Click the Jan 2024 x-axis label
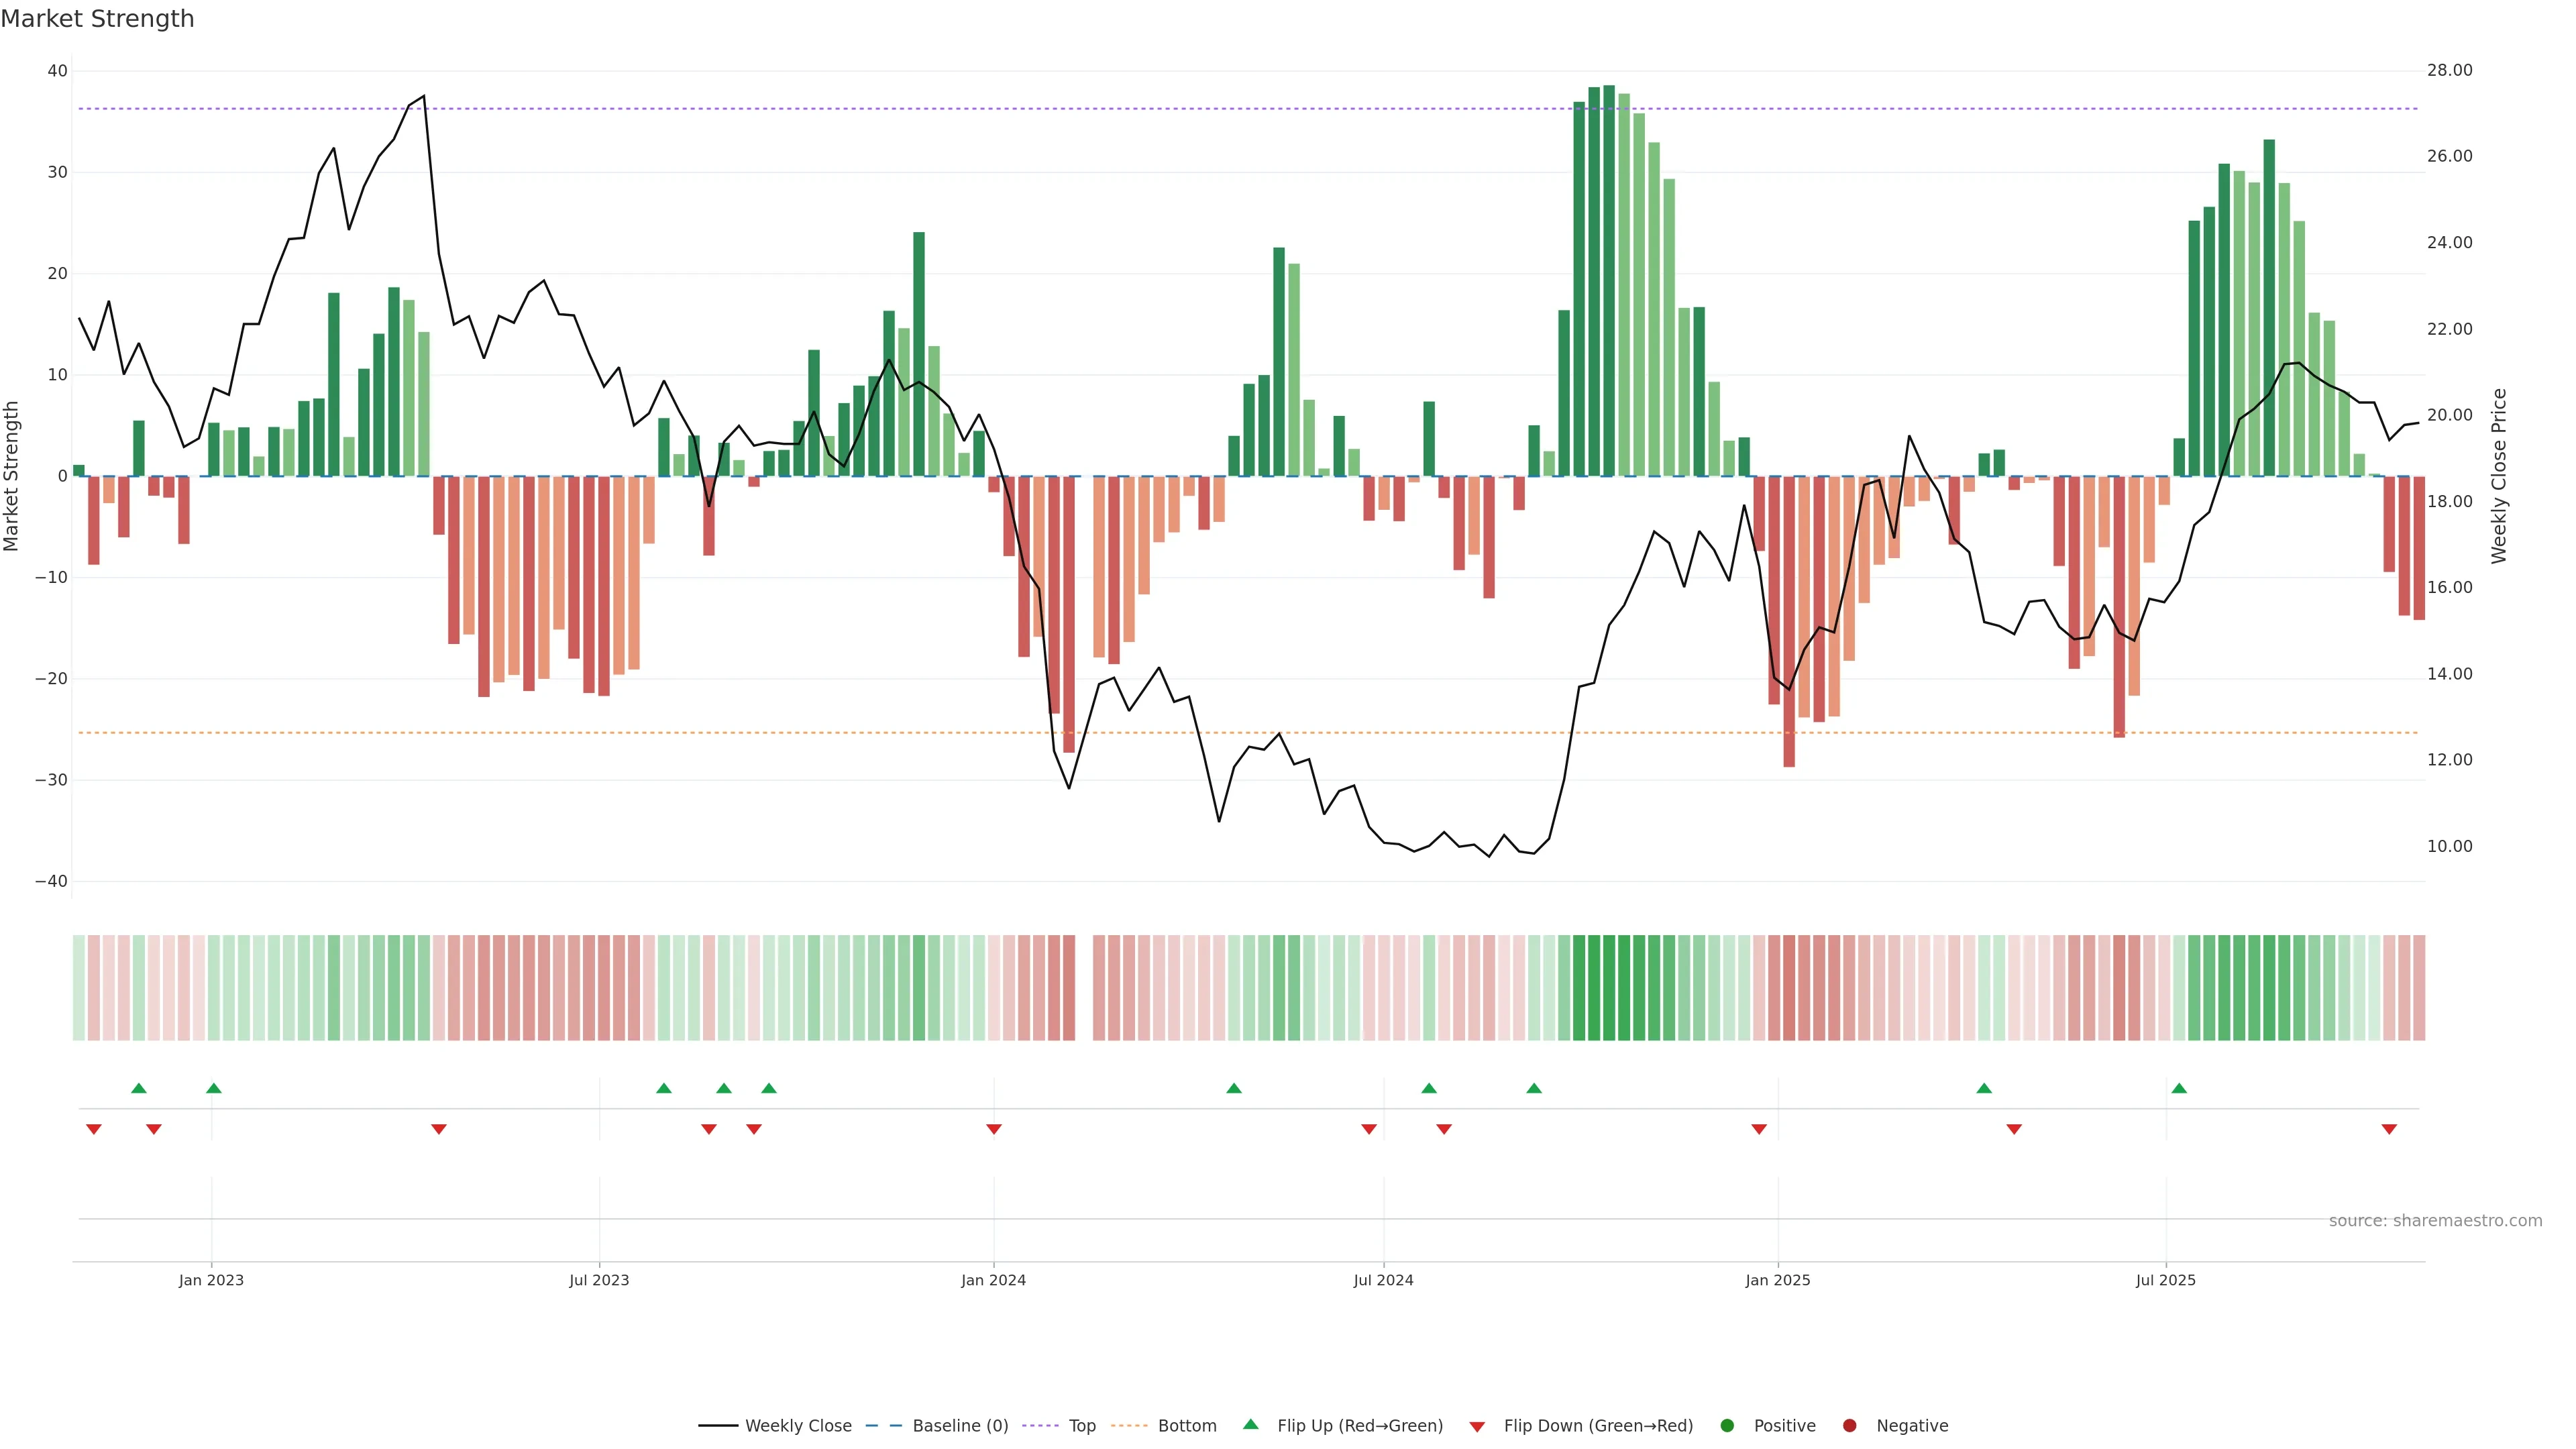 click(993, 1280)
